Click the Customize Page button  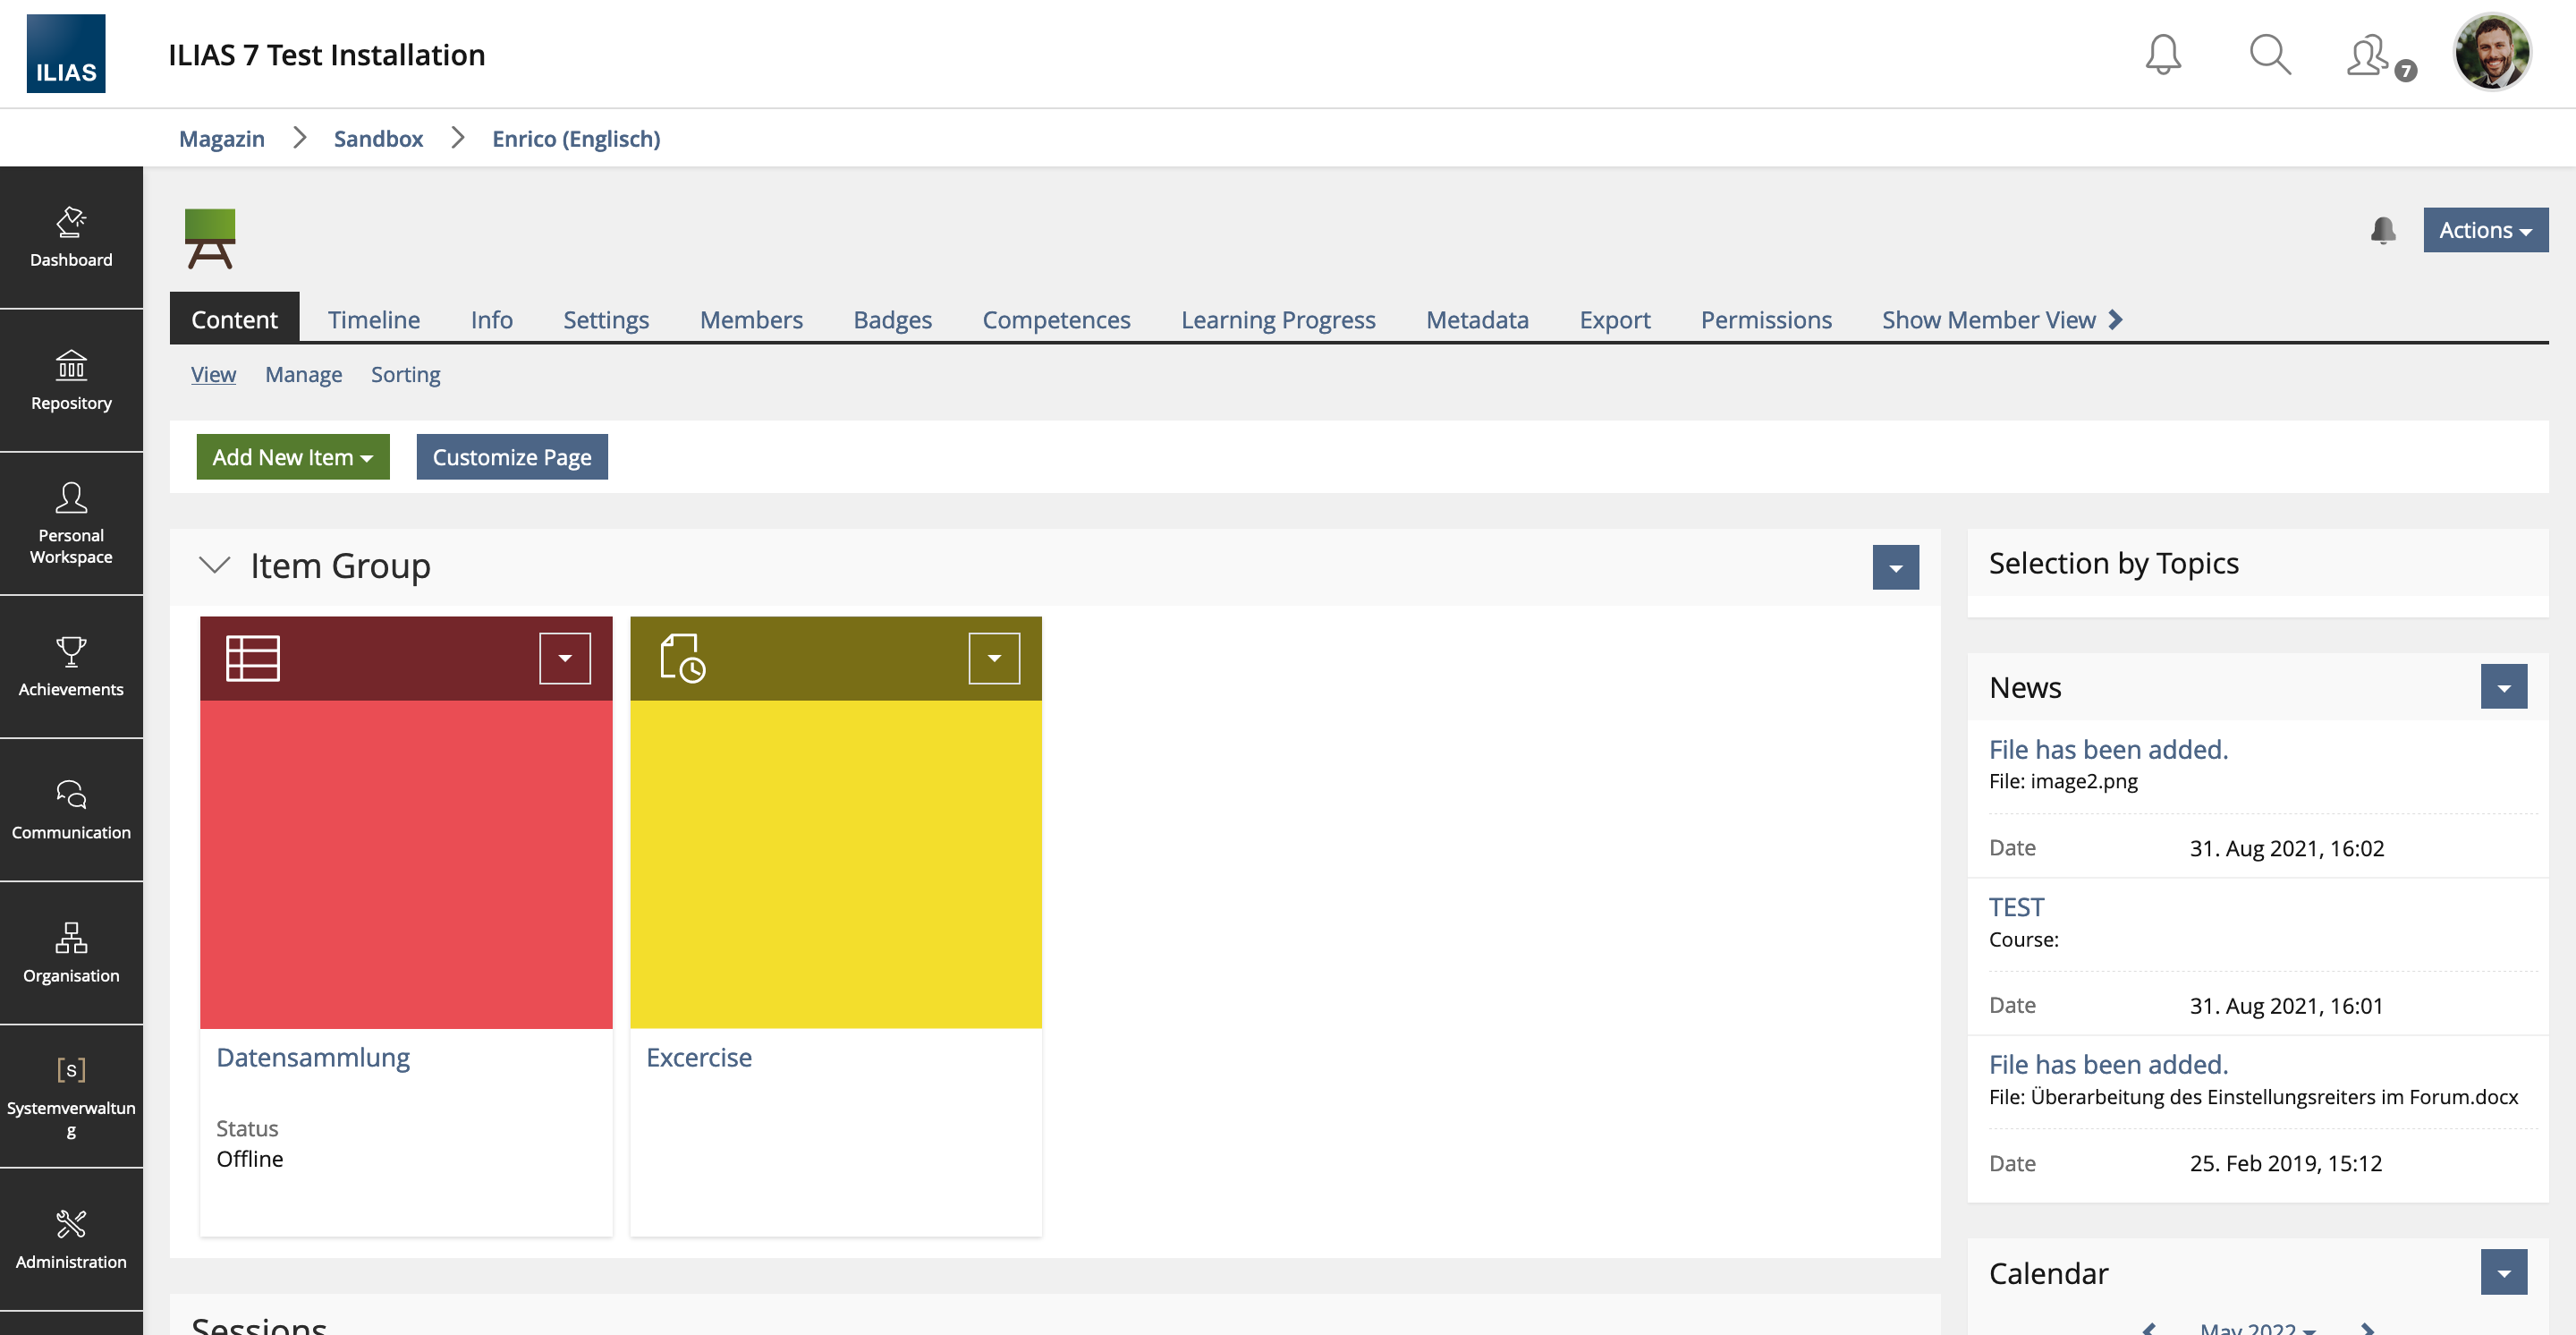(x=511, y=457)
